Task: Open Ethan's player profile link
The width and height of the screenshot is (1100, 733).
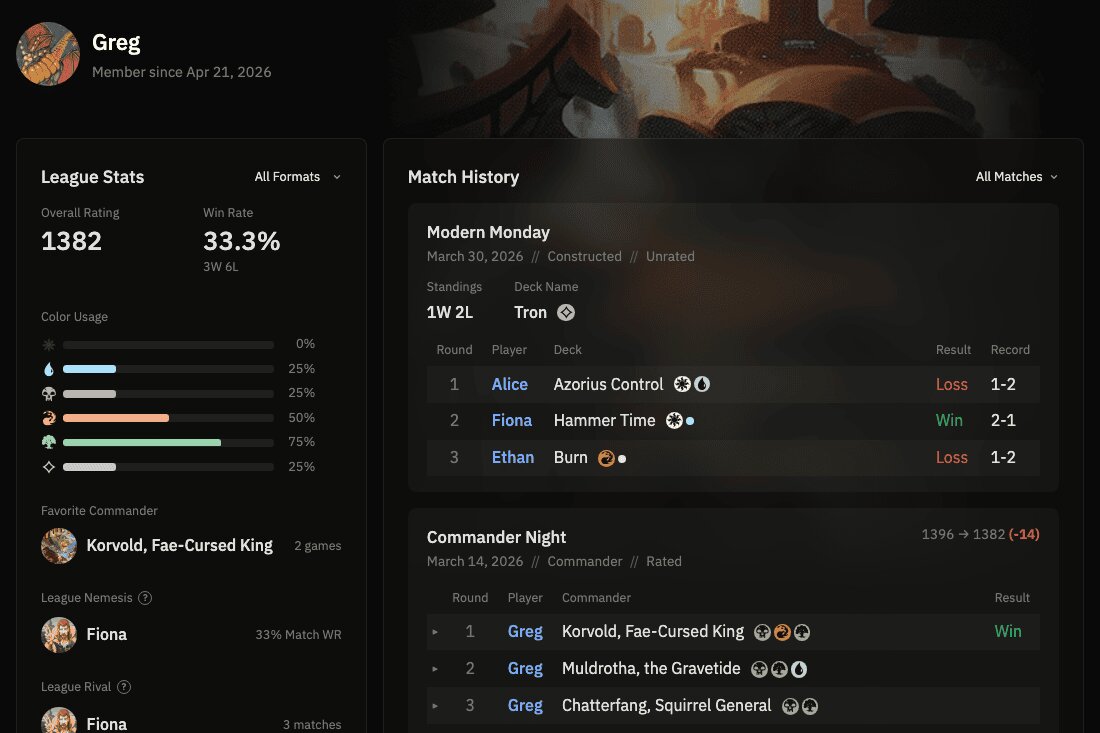Action: coord(513,457)
